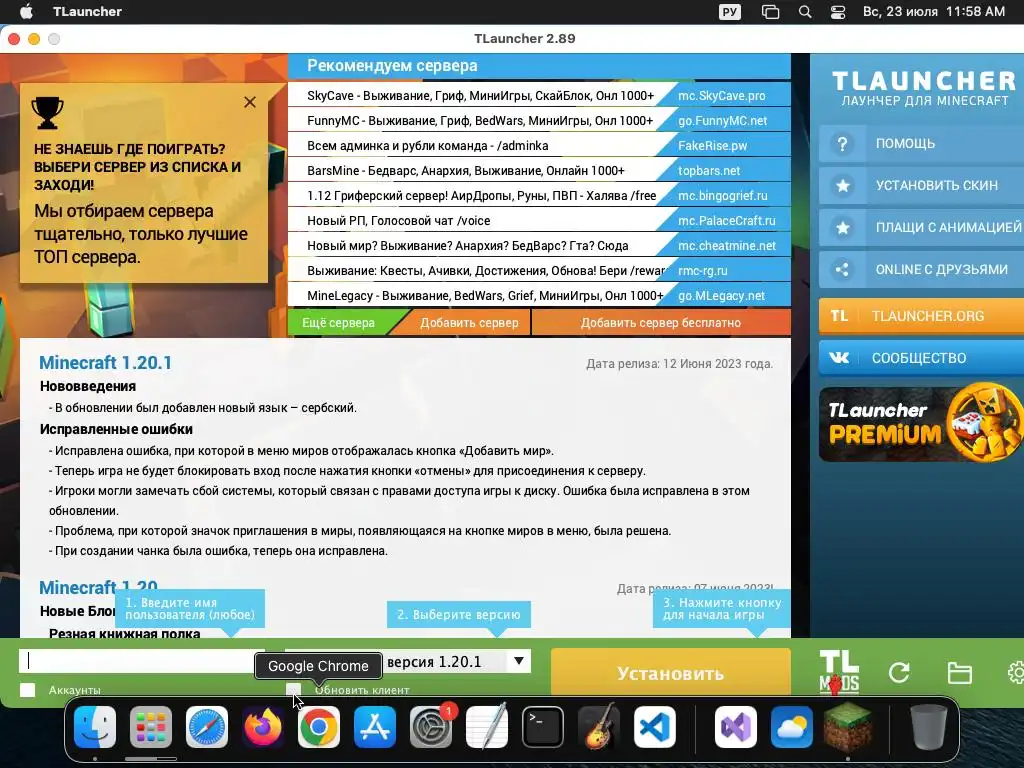Open the cloud weather app in dock

pos(792,727)
